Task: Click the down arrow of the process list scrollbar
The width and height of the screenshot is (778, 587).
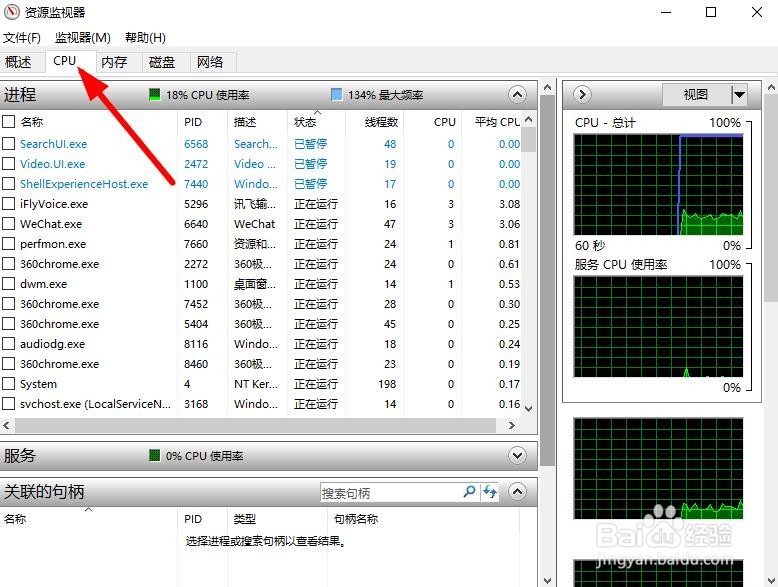Action: pos(528,409)
